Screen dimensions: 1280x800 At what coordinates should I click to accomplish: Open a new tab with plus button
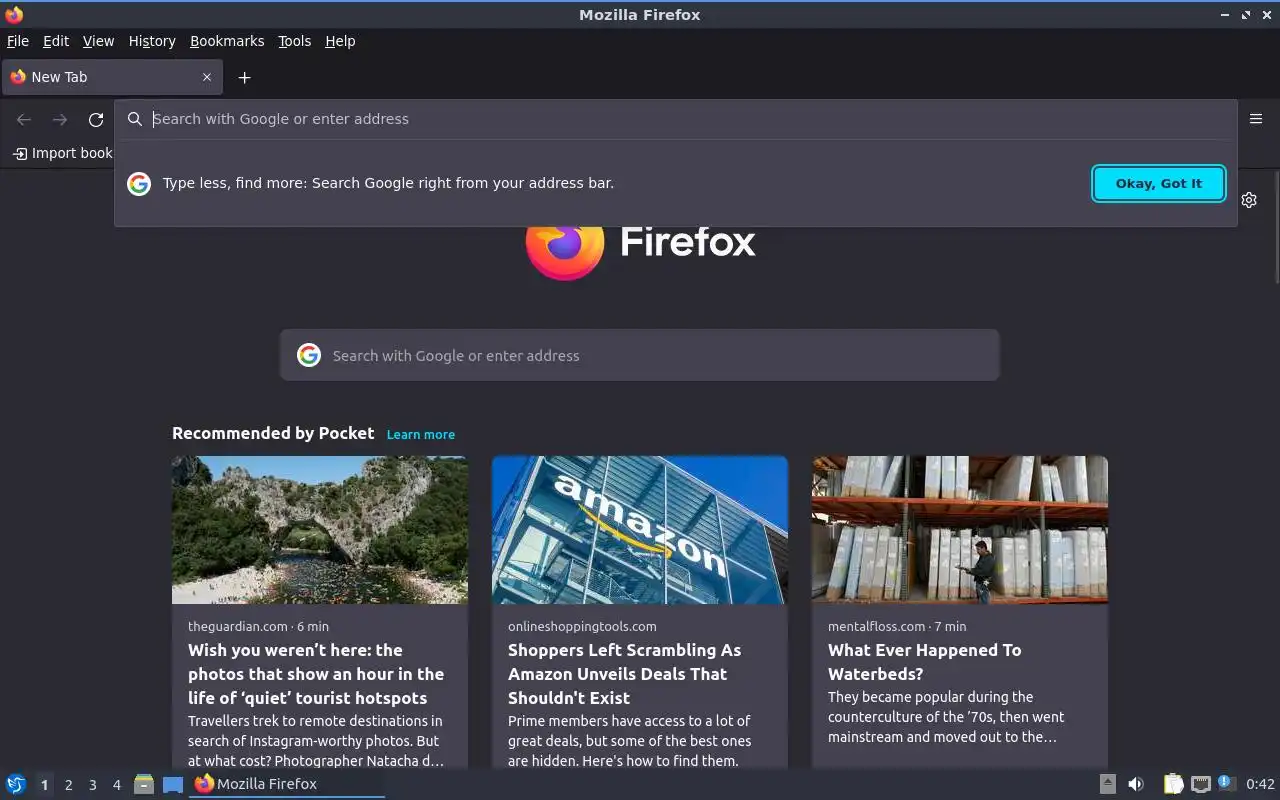(x=244, y=77)
